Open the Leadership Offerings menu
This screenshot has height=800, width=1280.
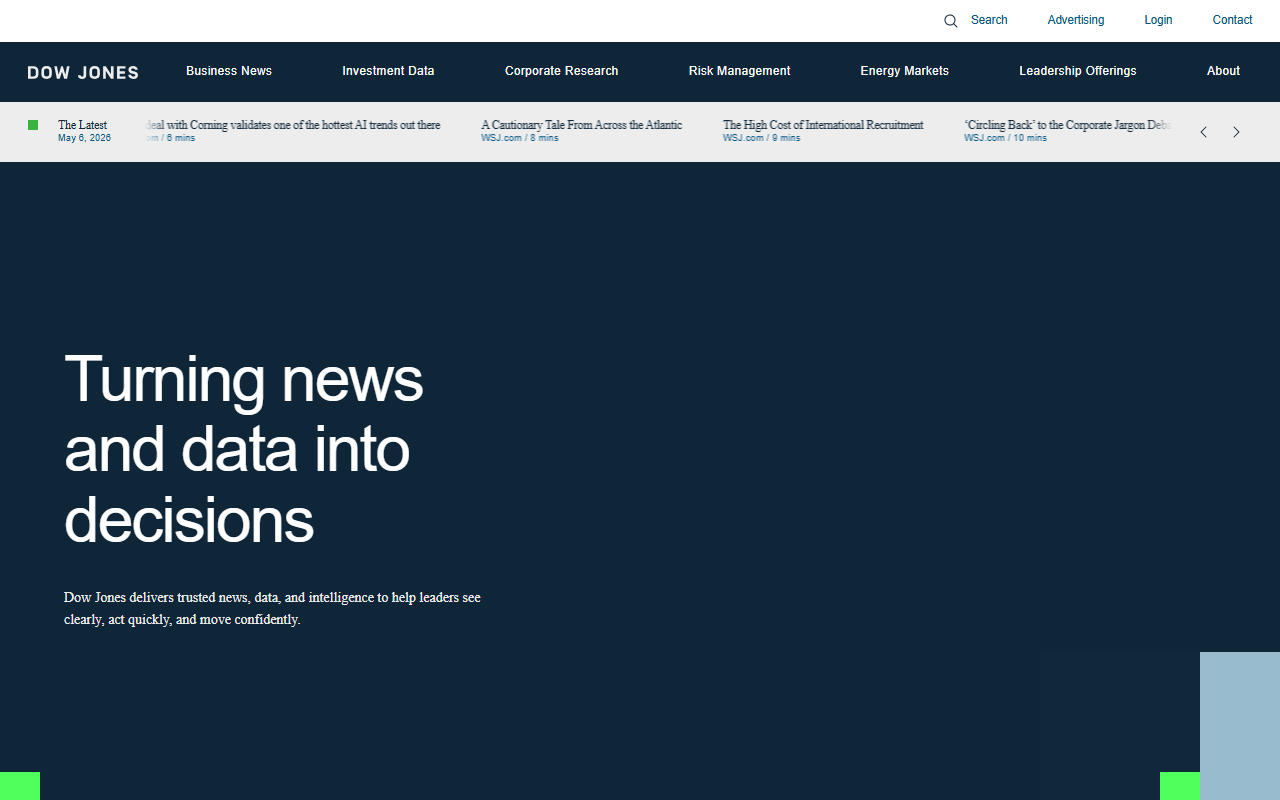tap(1078, 71)
